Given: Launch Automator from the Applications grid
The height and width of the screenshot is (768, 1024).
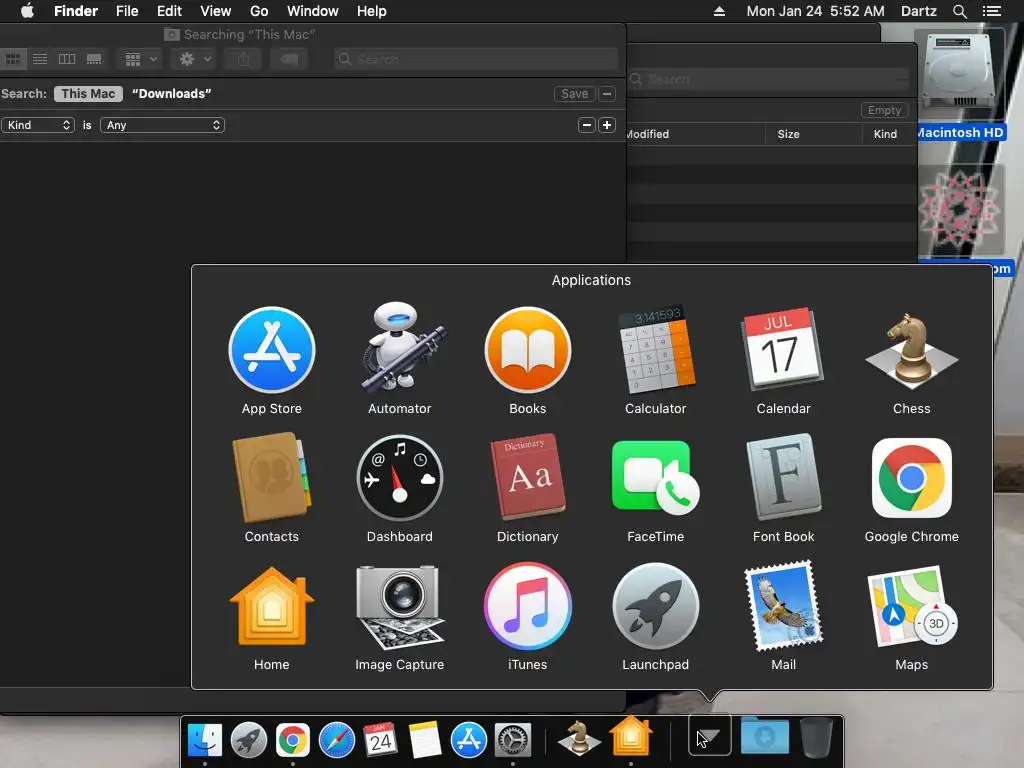Looking at the screenshot, I should 400,348.
